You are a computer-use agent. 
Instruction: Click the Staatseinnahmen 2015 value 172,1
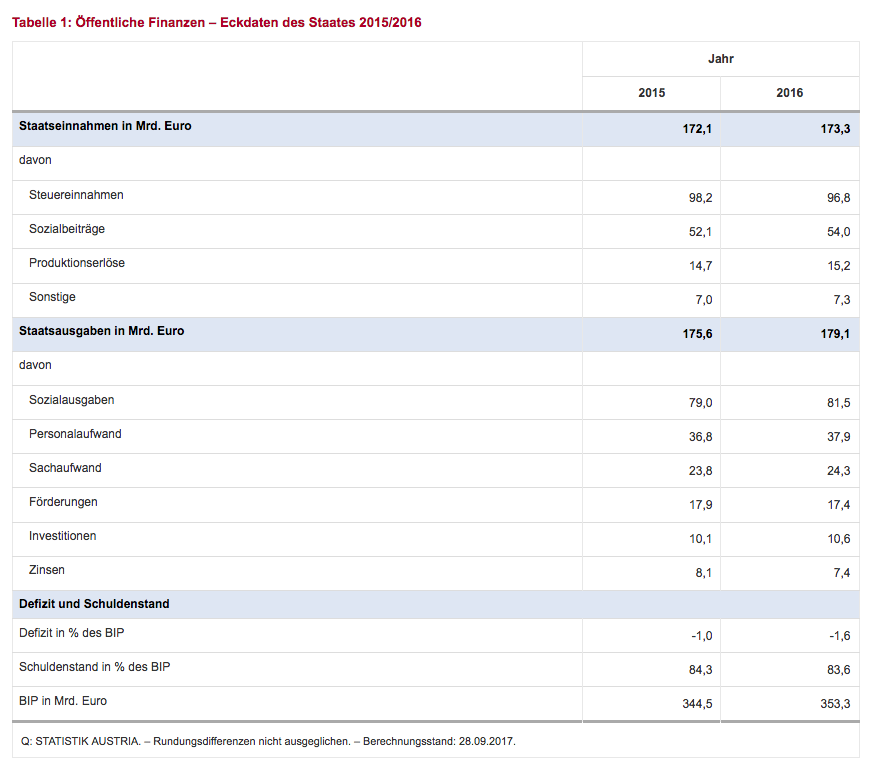(697, 129)
